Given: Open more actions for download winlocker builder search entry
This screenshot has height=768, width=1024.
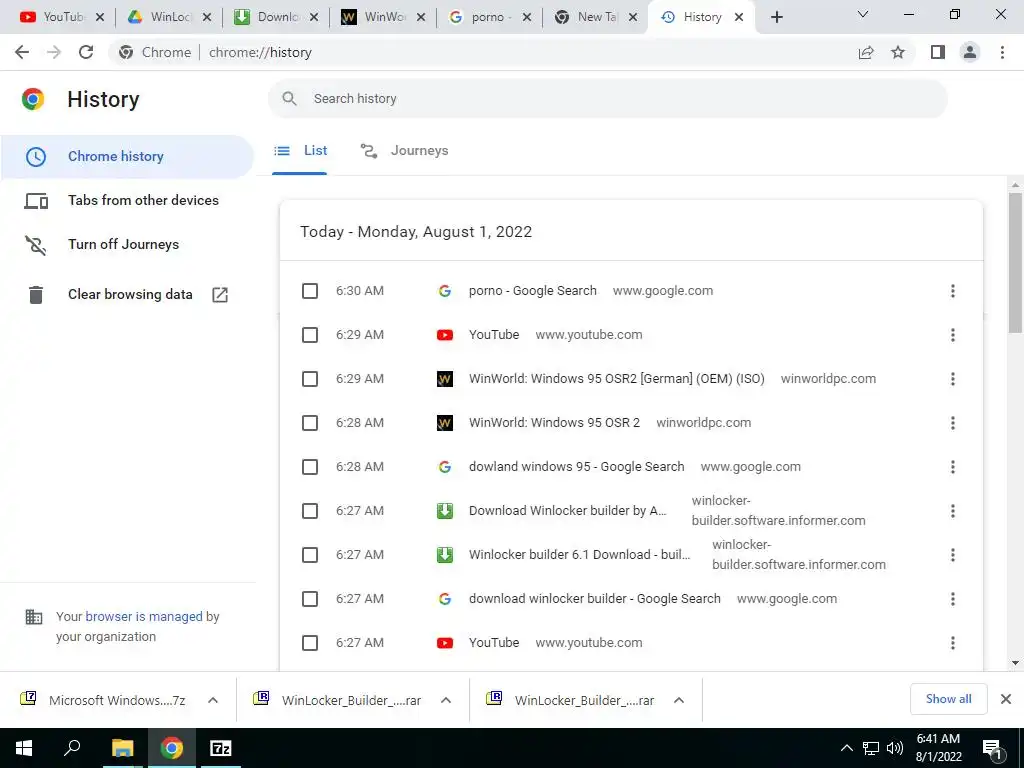Looking at the screenshot, I should [953, 599].
